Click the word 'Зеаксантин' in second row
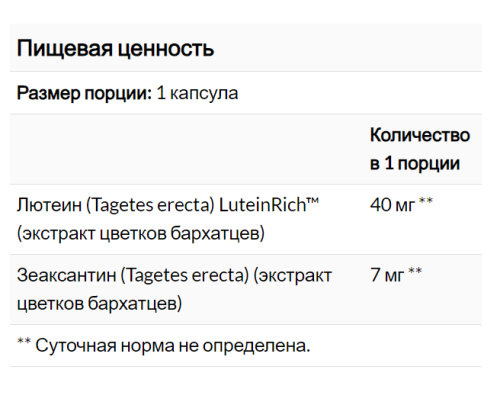500x418 pixels. [66, 276]
